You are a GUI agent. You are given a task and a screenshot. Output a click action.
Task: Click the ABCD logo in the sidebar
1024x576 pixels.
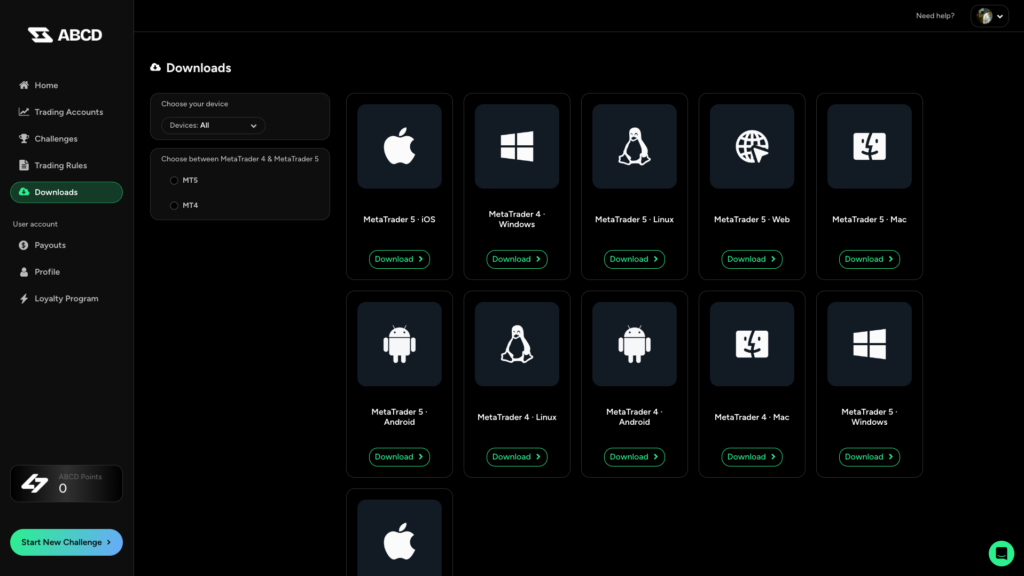coord(65,35)
